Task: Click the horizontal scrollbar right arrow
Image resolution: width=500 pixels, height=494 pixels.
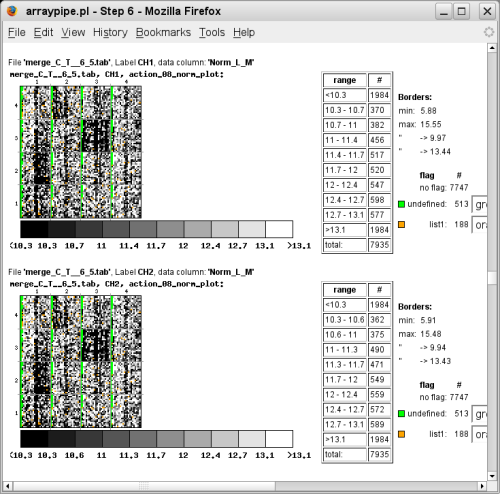Action: [482, 486]
